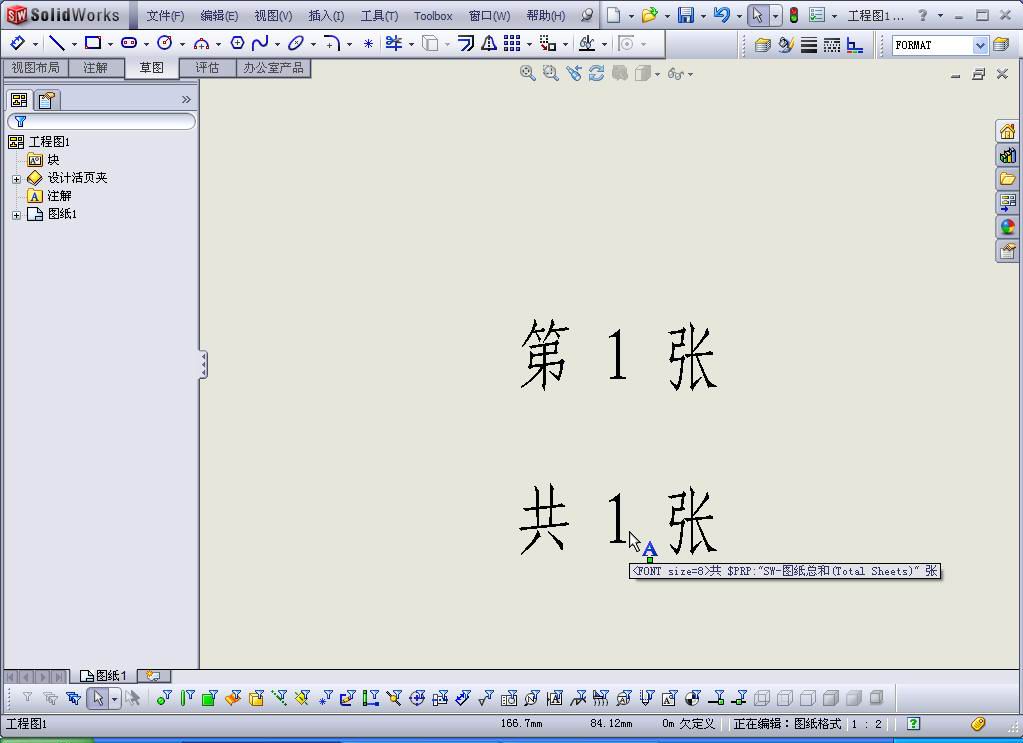This screenshot has height=743, width=1023.
Task: Expand the 设计活页夹 tree node
Action: (x=16, y=179)
